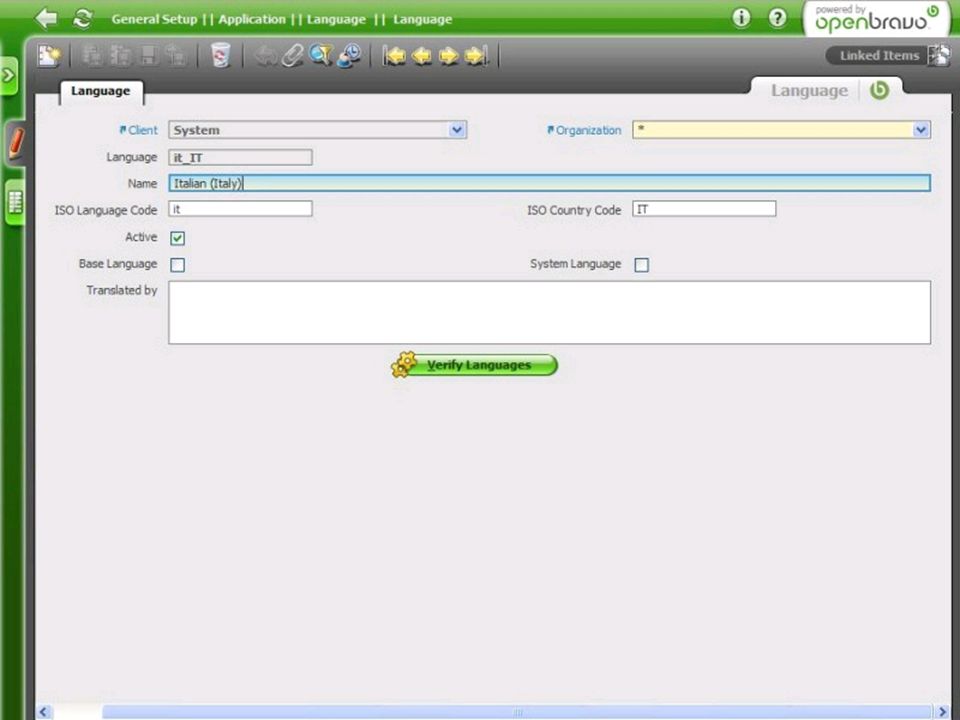Go to the previous record
Screen dimensions: 960x720
(421, 56)
